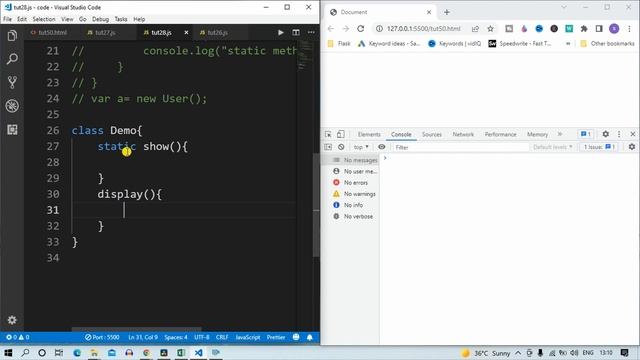This screenshot has width=640, height=360.
Task: Share this page from the address bar
Action: (x=475, y=29)
